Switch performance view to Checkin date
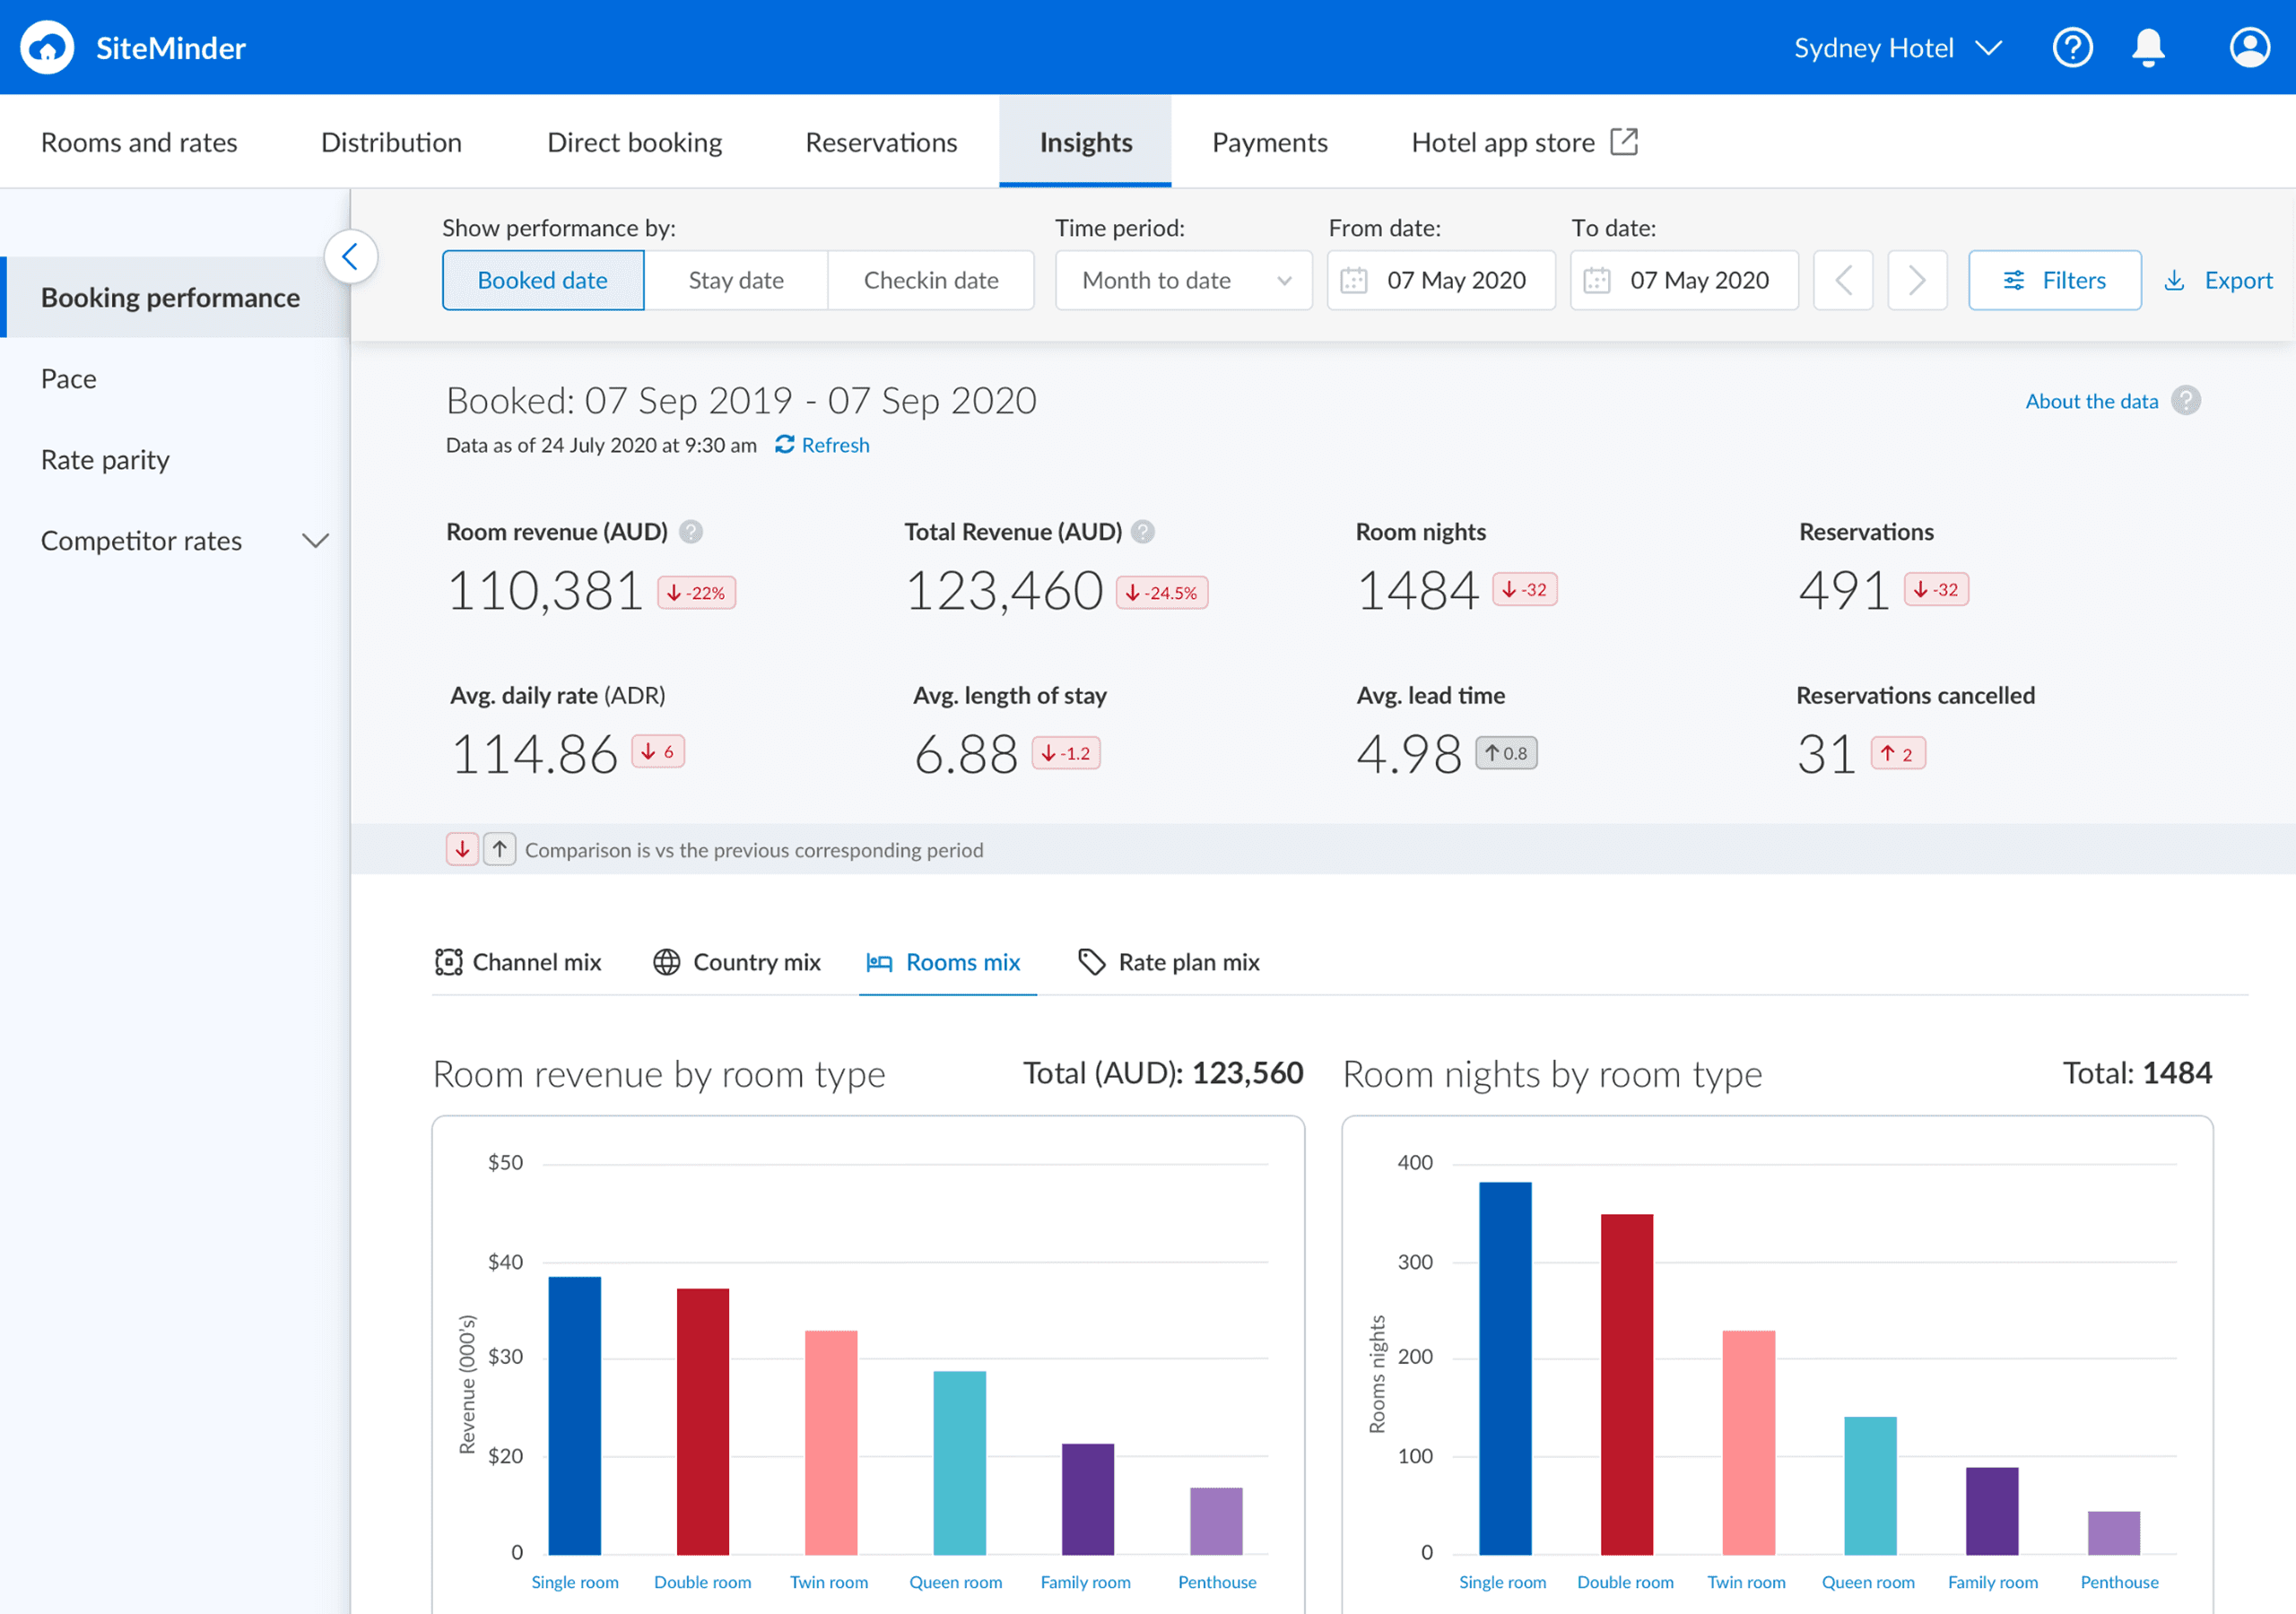Screen dimensions: 2296x1614 [x=930, y=280]
